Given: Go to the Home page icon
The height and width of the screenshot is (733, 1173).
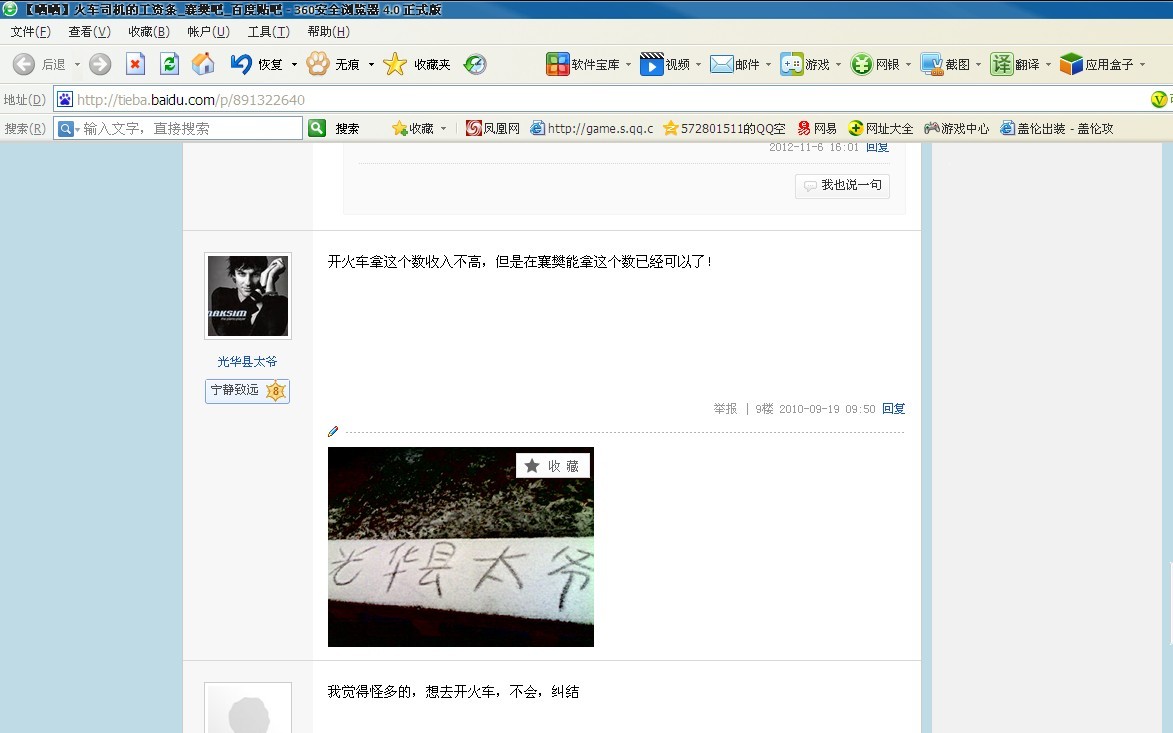Looking at the screenshot, I should click(203, 64).
